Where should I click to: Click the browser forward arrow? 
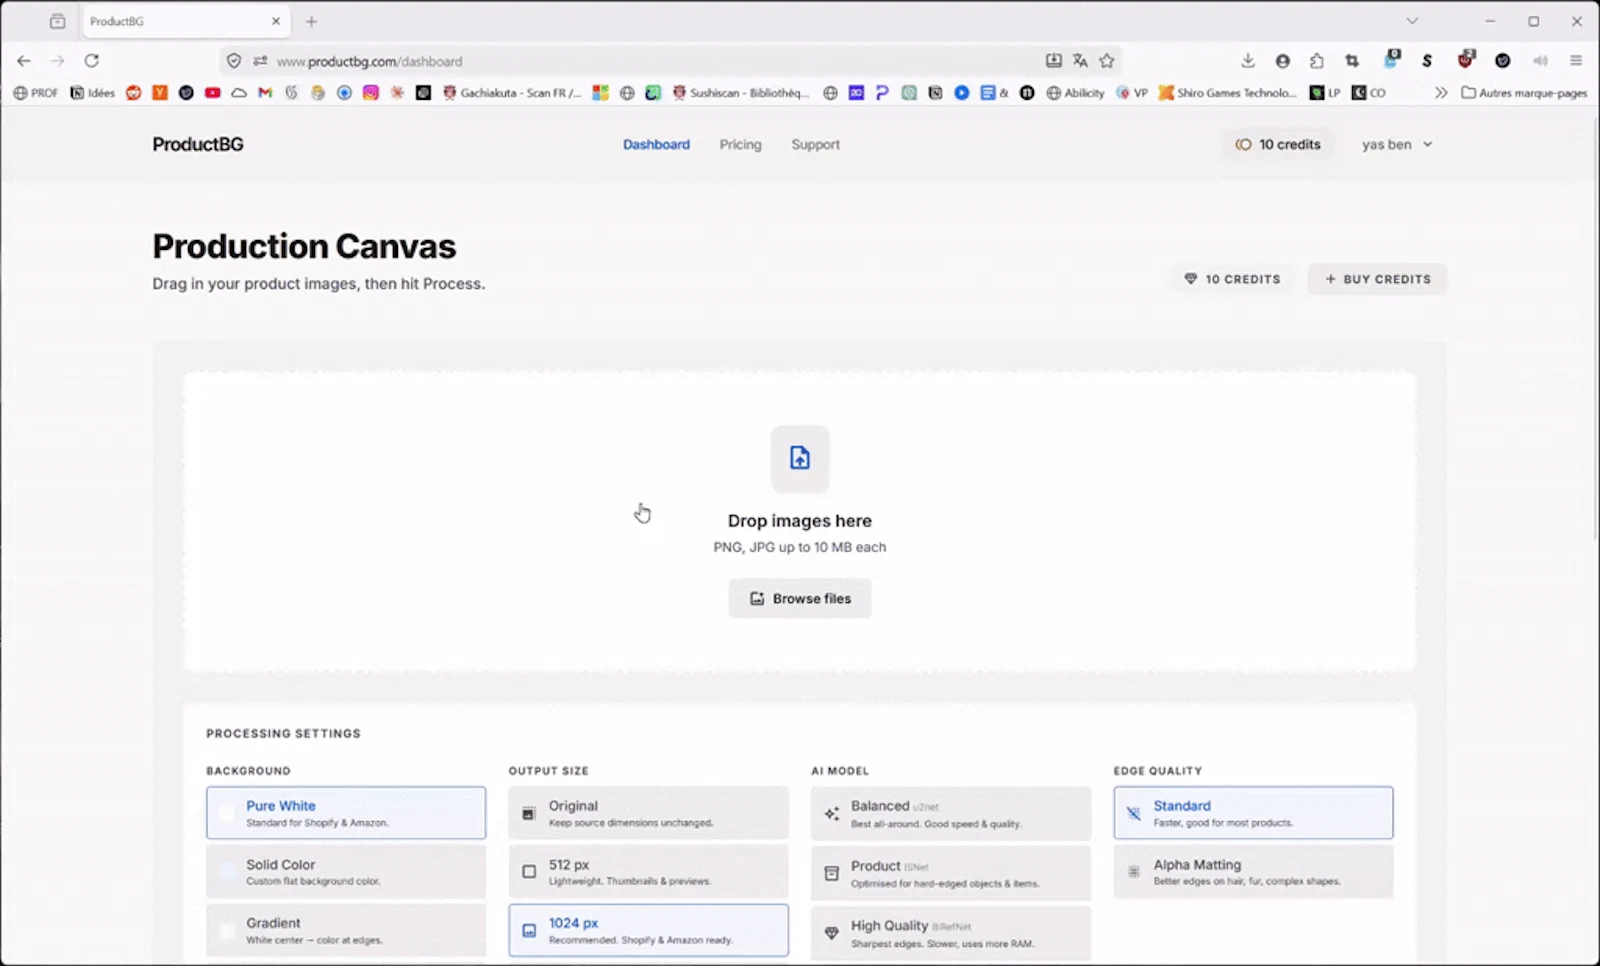[58, 61]
